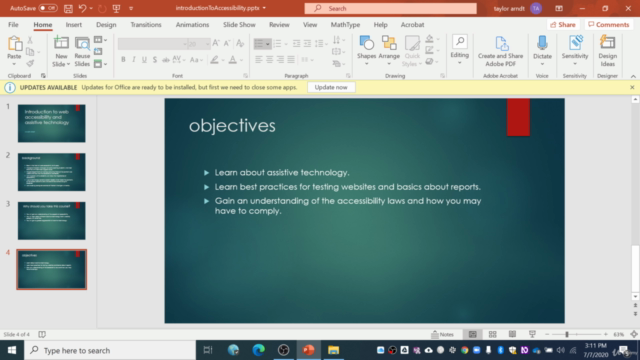Start presentation from beginning icon
The width and height of the screenshot is (640, 360).
pyautogui.click(x=116, y=8)
